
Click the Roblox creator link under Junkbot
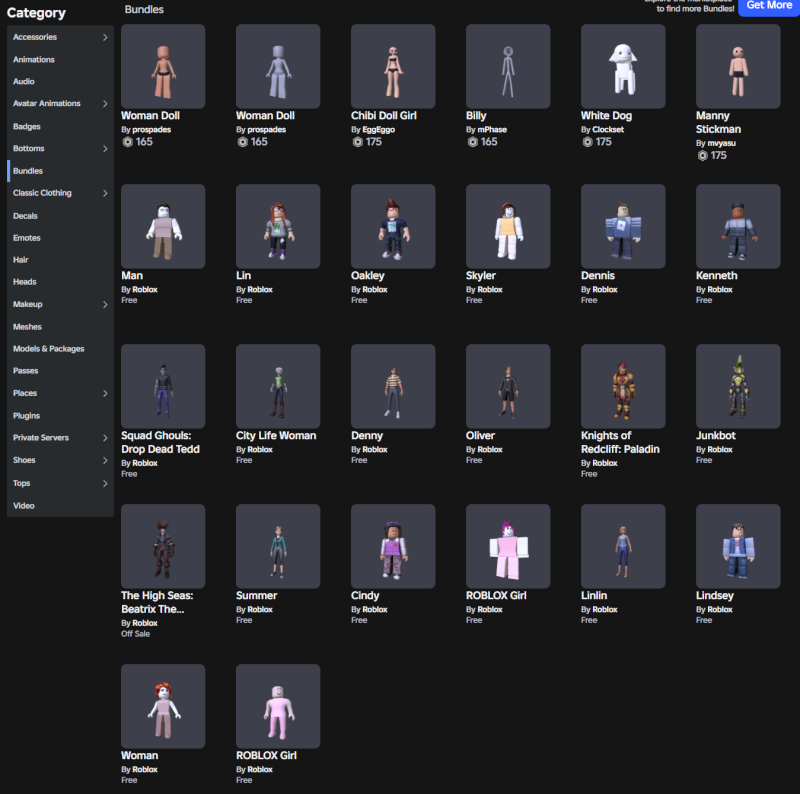pos(720,450)
